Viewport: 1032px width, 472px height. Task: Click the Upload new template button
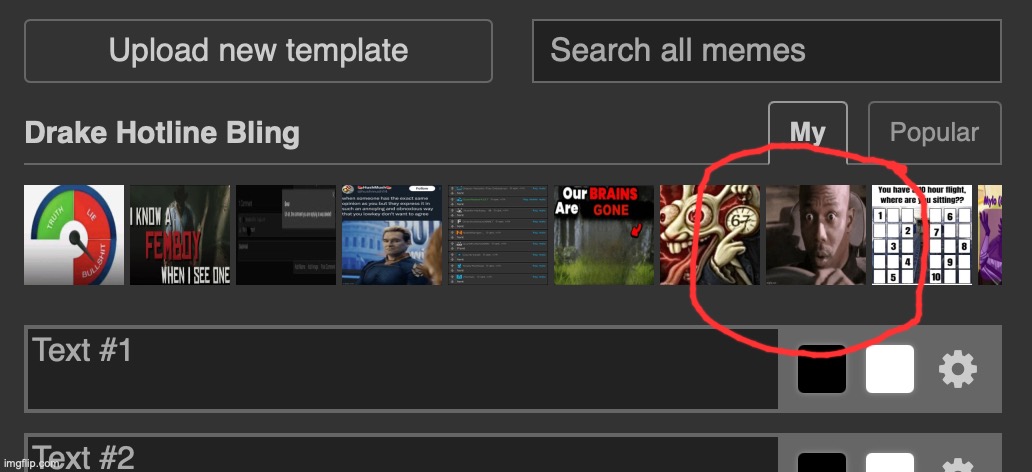tap(258, 51)
